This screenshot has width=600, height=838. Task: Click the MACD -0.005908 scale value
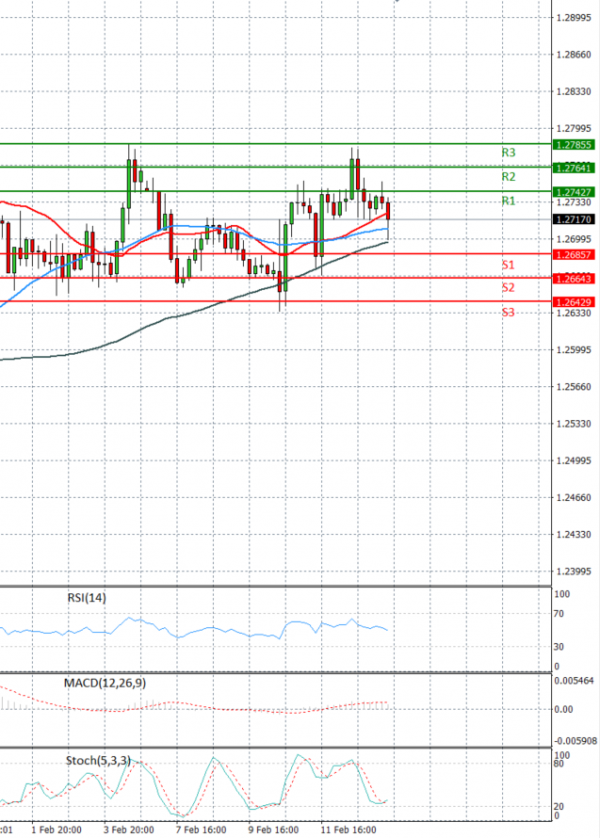tap(575, 741)
